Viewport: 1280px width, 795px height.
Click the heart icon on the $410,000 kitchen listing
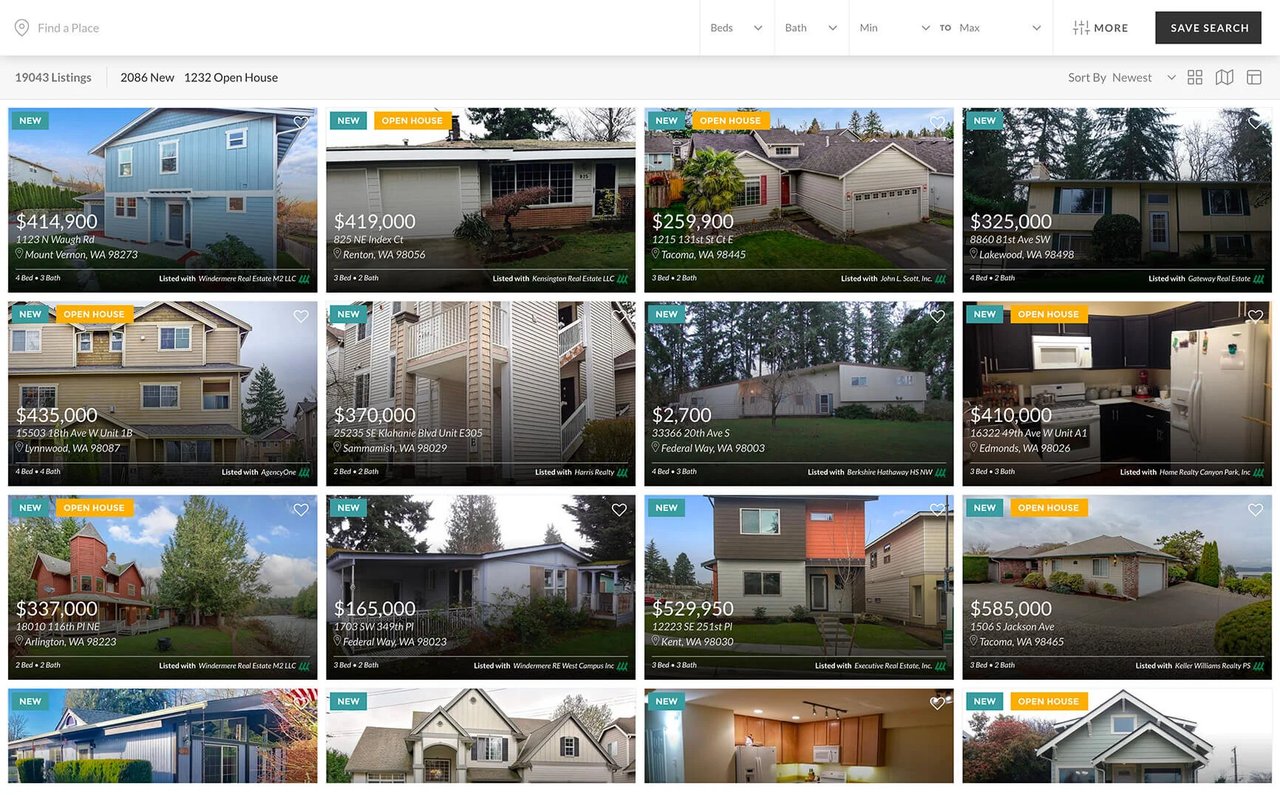pyautogui.click(x=1255, y=316)
